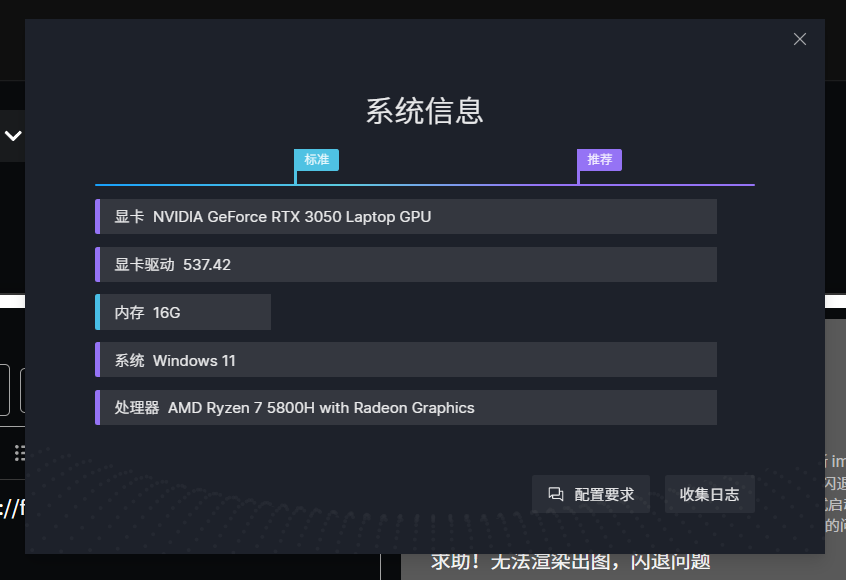Screen dimensions: 846x580
Task: Click the purple accent bar on the 显卡 row
Action: (98, 216)
